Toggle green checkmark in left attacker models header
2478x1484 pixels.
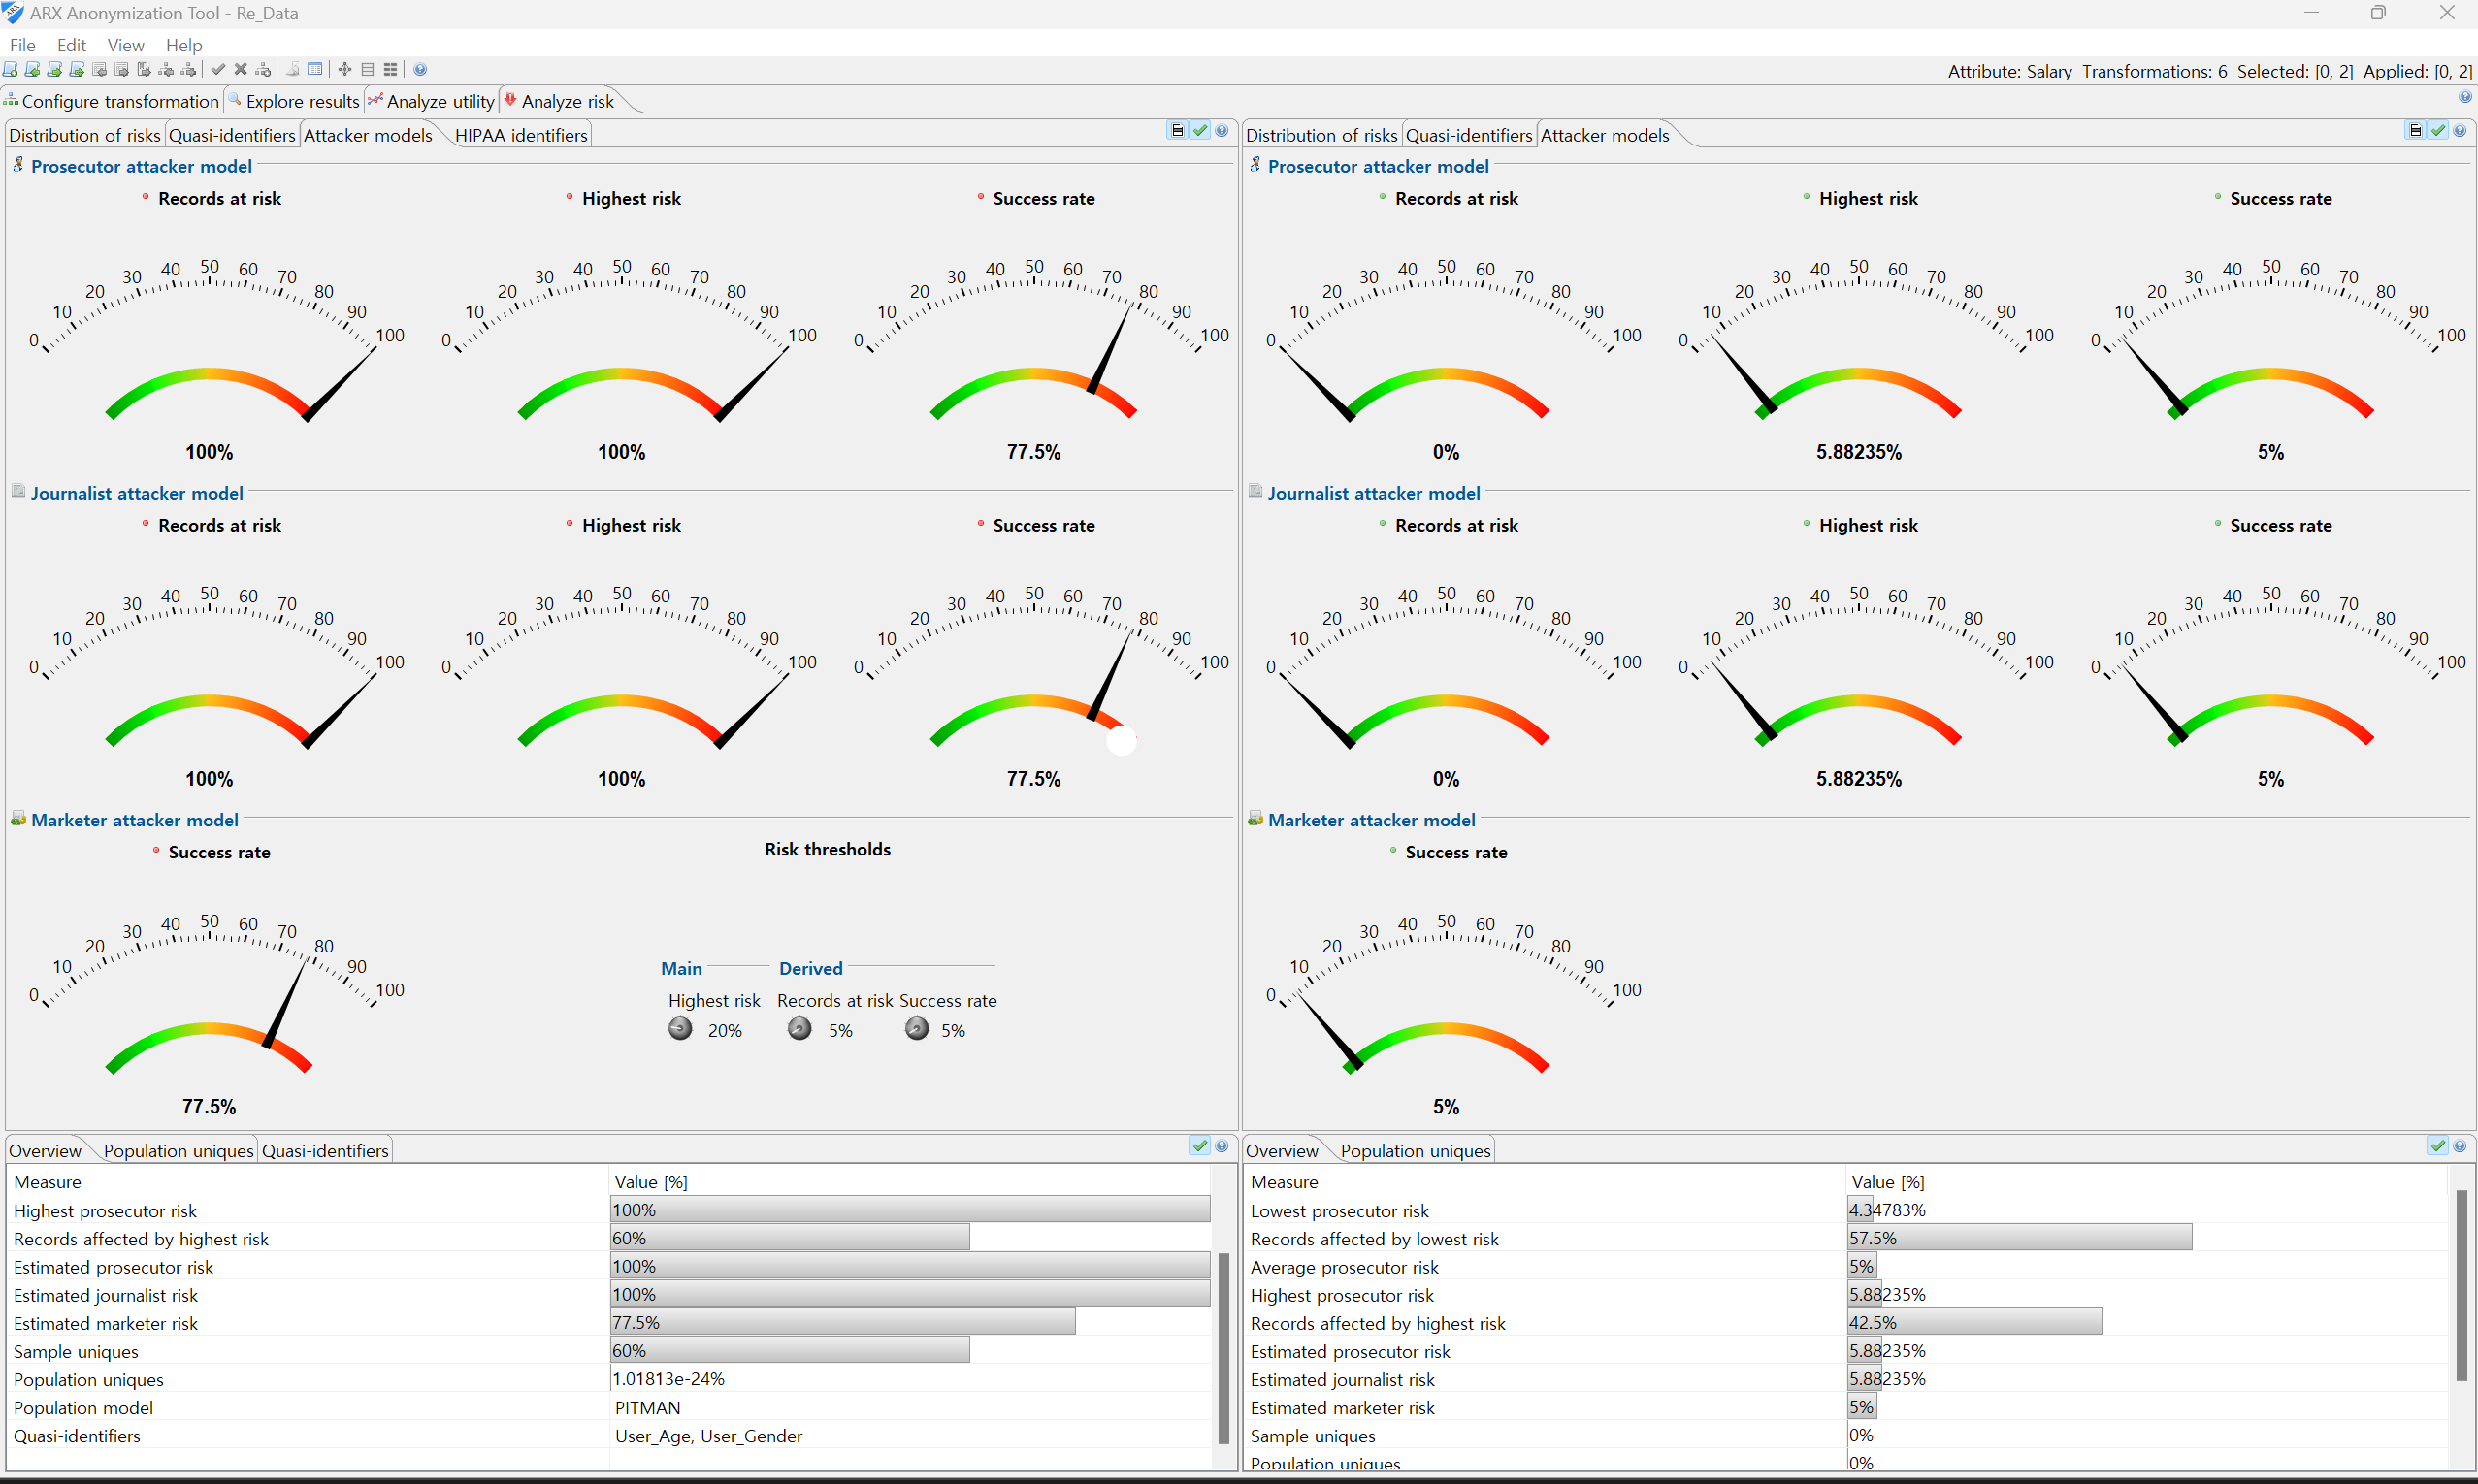coord(1200,131)
